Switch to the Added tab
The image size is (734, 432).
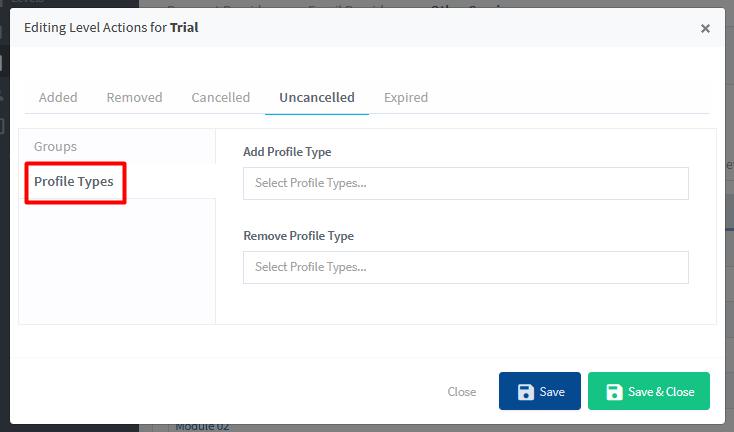pos(58,97)
